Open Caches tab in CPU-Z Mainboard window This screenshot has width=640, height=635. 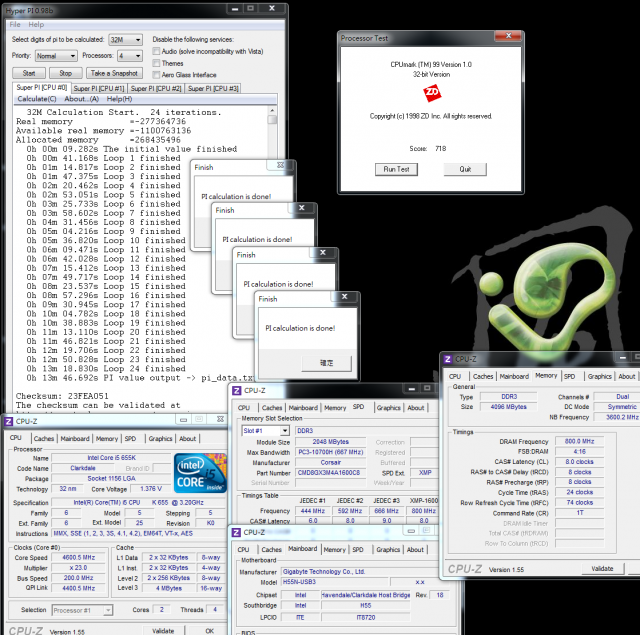click(x=271, y=550)
